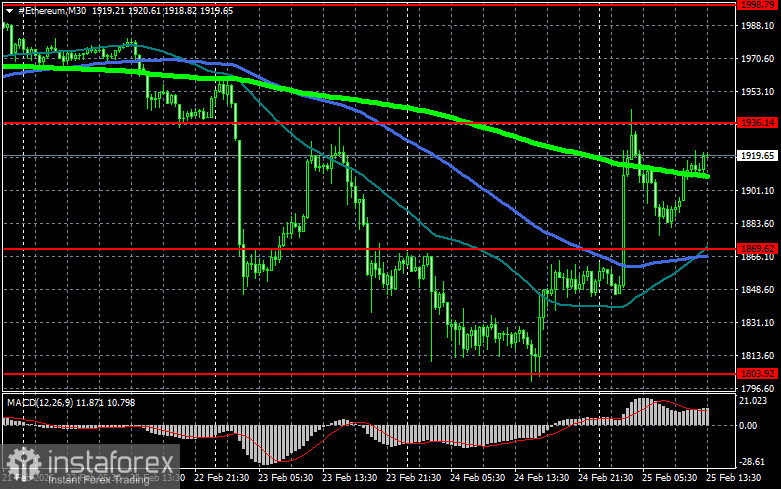Screen dimensions: 781x489
Task: Select the OHLC values 1919.21 1920.61 1918.82
Action: point(144,10)
